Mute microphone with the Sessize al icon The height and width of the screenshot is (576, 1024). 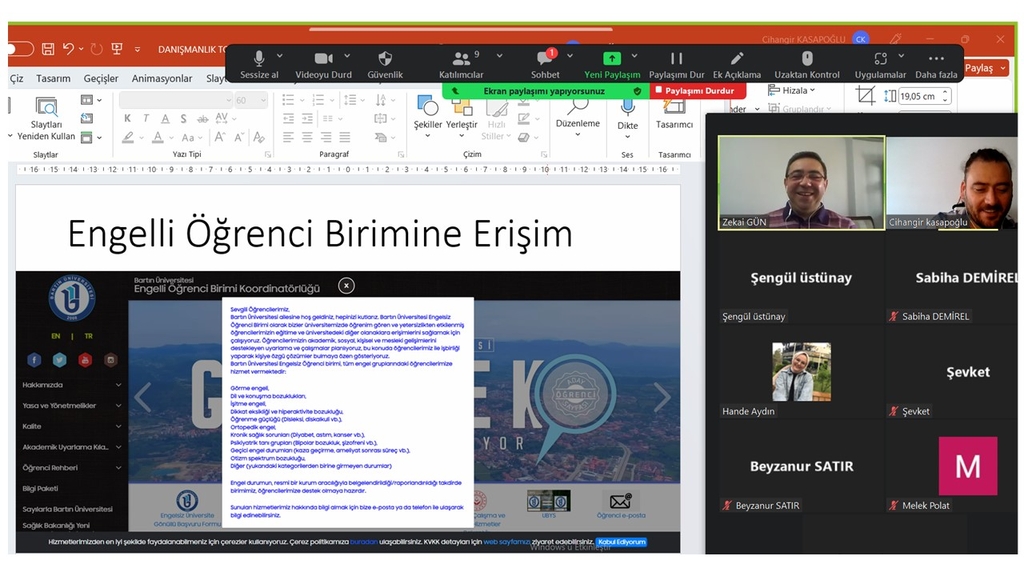pyautogui.click(x=259, y=59)
